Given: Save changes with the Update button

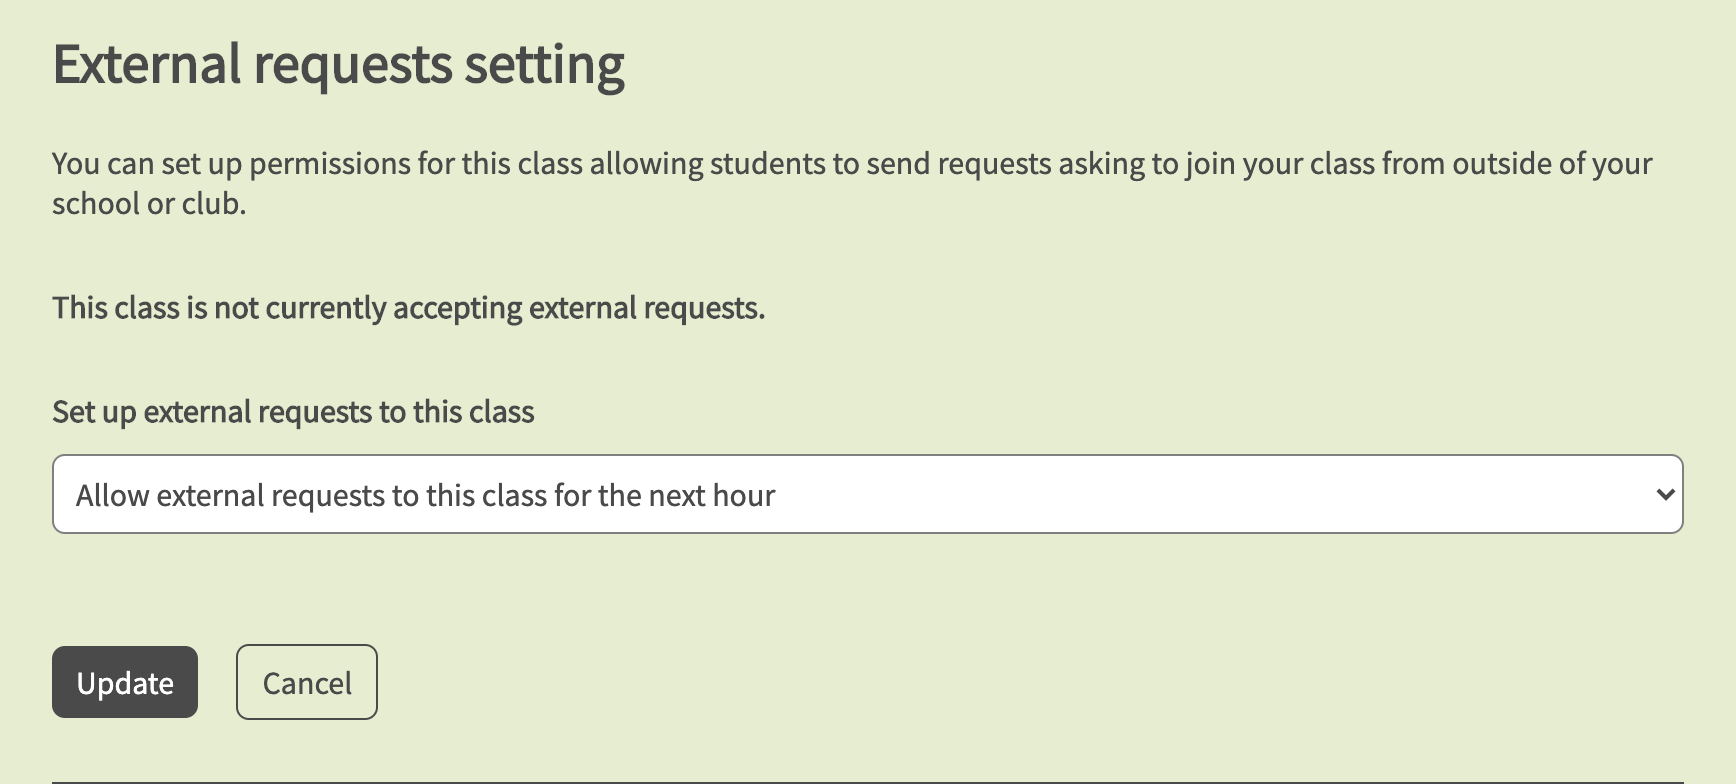Looking at the screenshot, I should (125, 683).
